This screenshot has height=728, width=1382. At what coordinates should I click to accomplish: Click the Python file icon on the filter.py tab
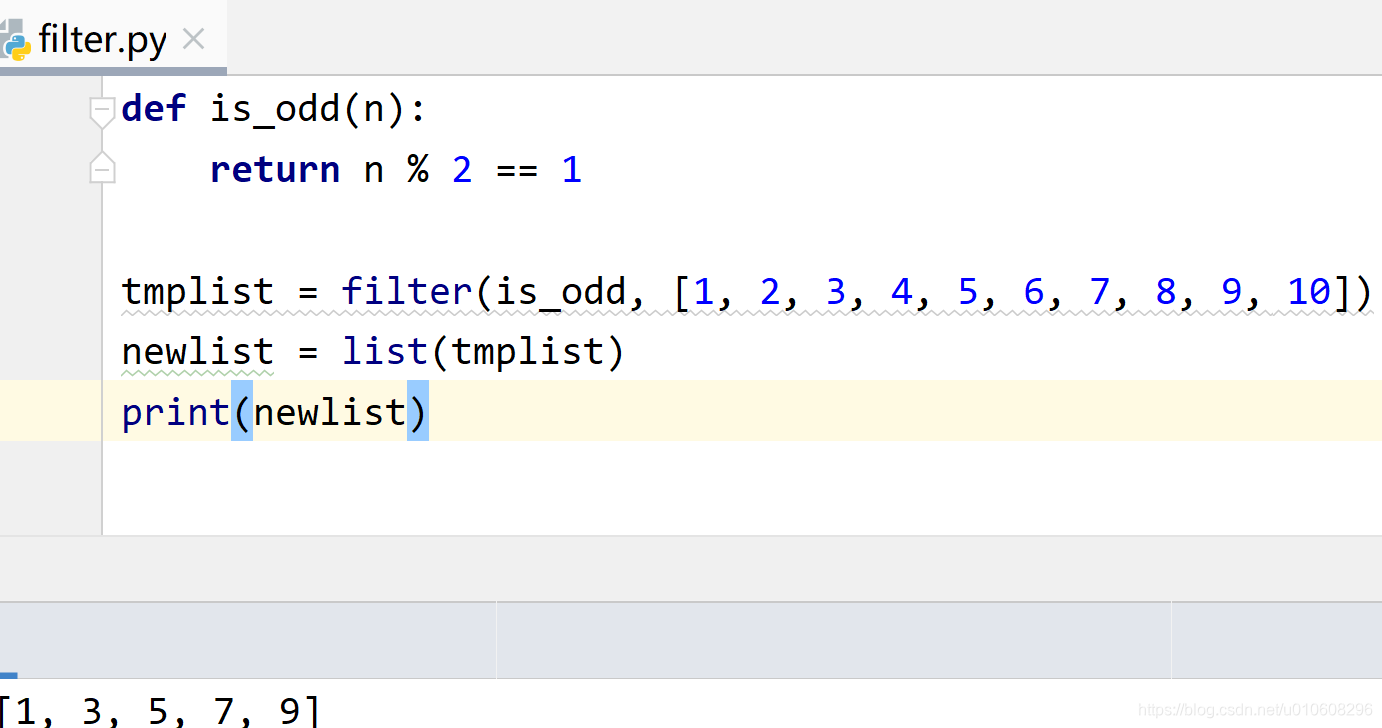(18, 40)
